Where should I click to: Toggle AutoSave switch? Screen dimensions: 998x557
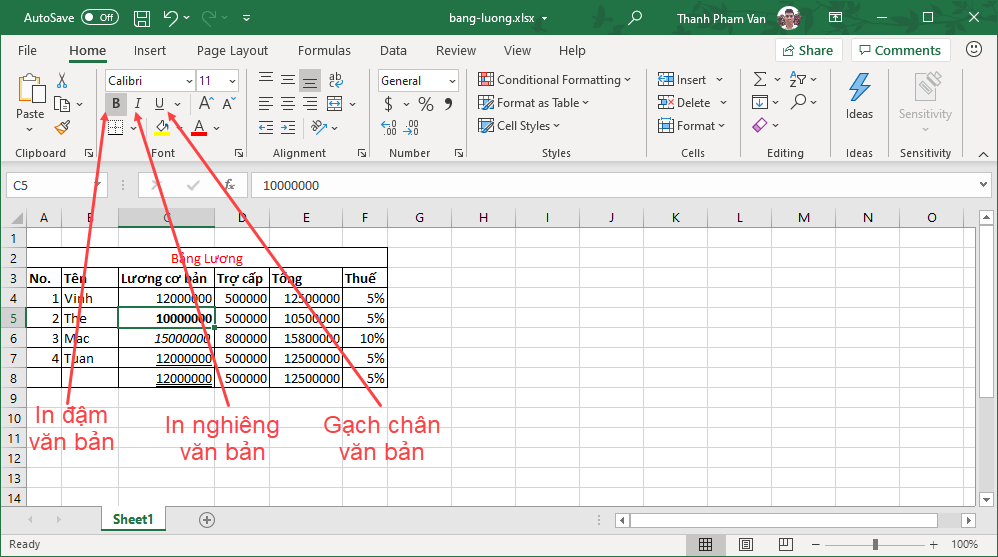click(x=100, y=18)
